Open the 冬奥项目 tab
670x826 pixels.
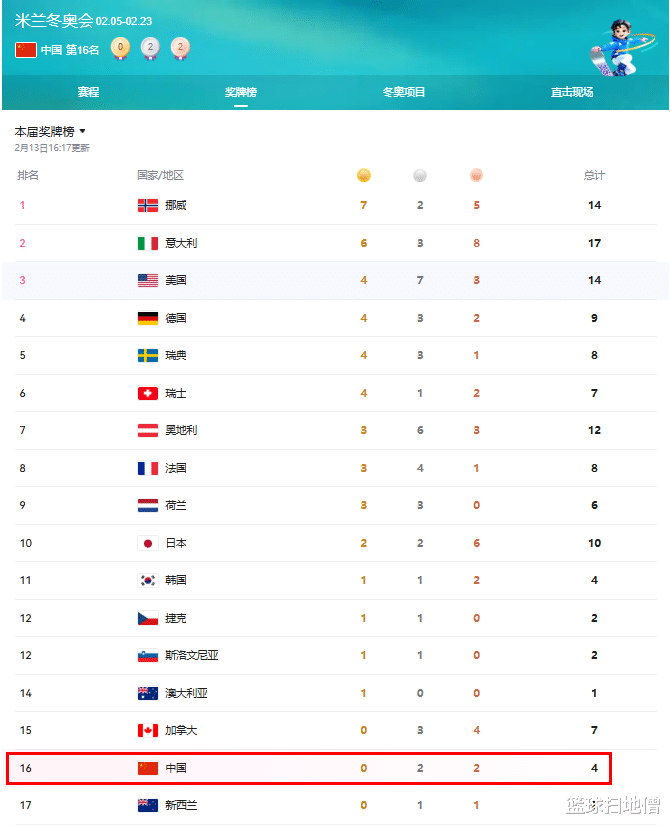click(404, 92)
